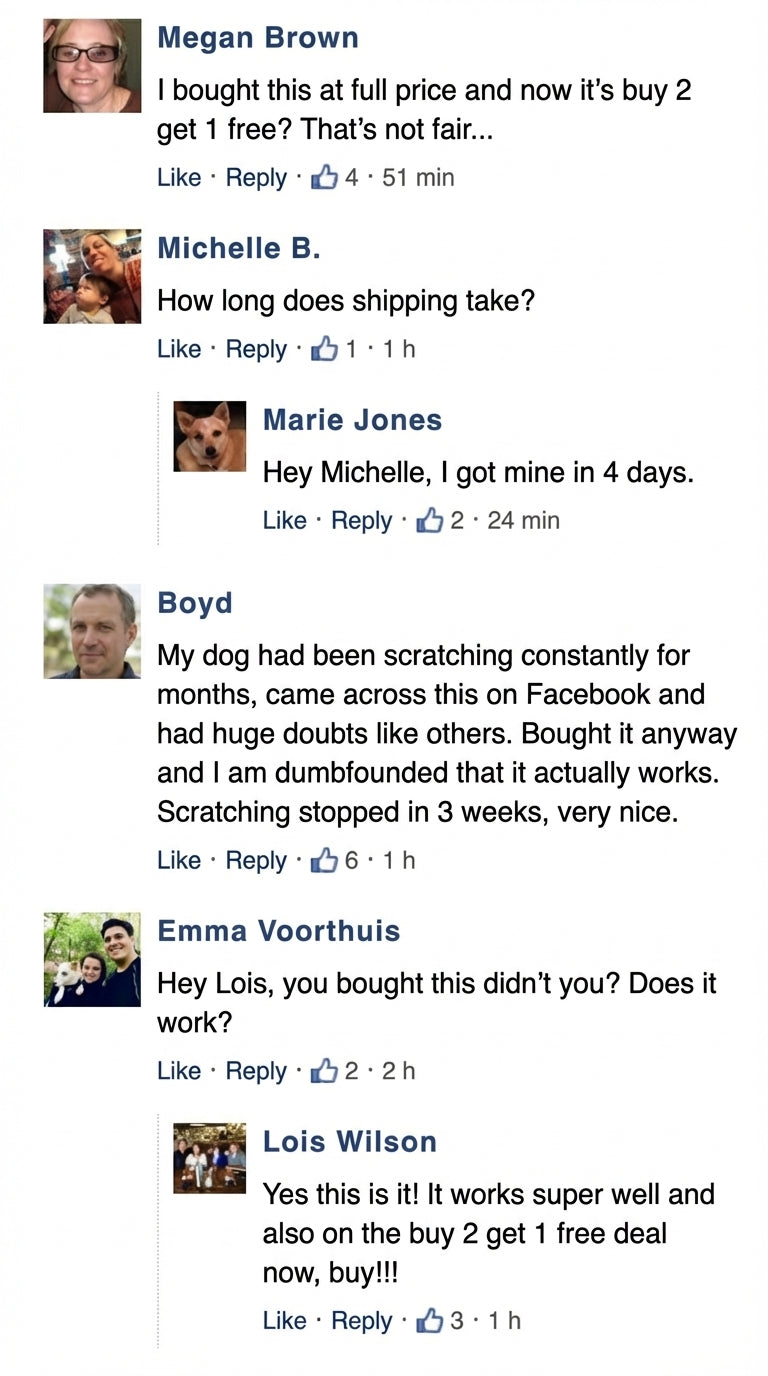Visit Lois Wilson's profile via her name
The height and width of the screenshot is (1376, 768).
(x=349, y=1141)
